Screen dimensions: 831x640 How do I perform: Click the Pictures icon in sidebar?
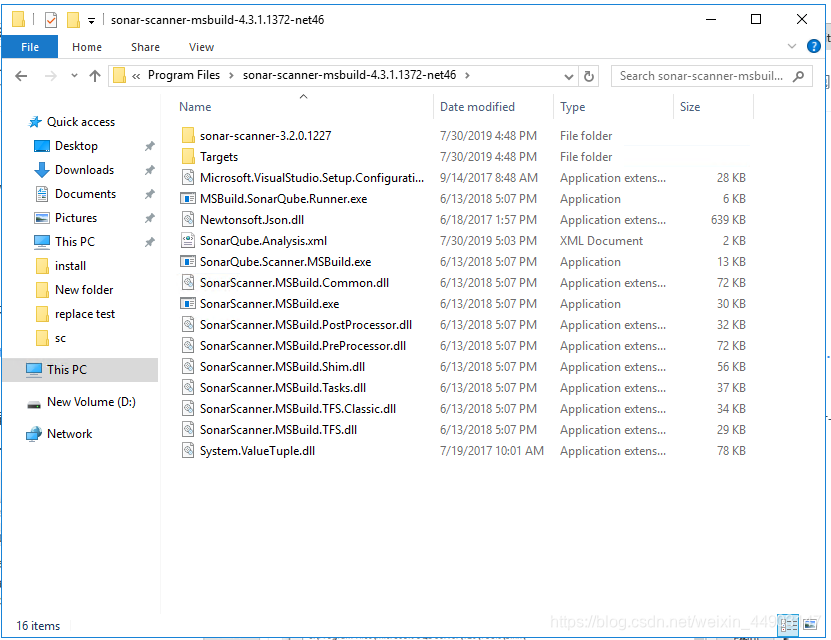pyautogui.click(x=42, y=218)
